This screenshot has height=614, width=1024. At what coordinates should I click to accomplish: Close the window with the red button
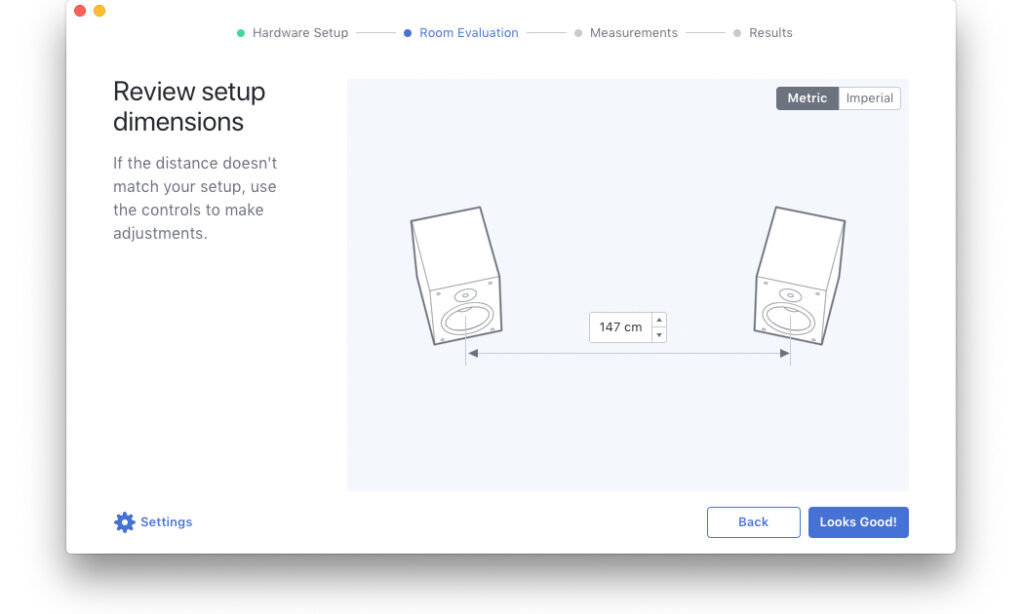80,10
